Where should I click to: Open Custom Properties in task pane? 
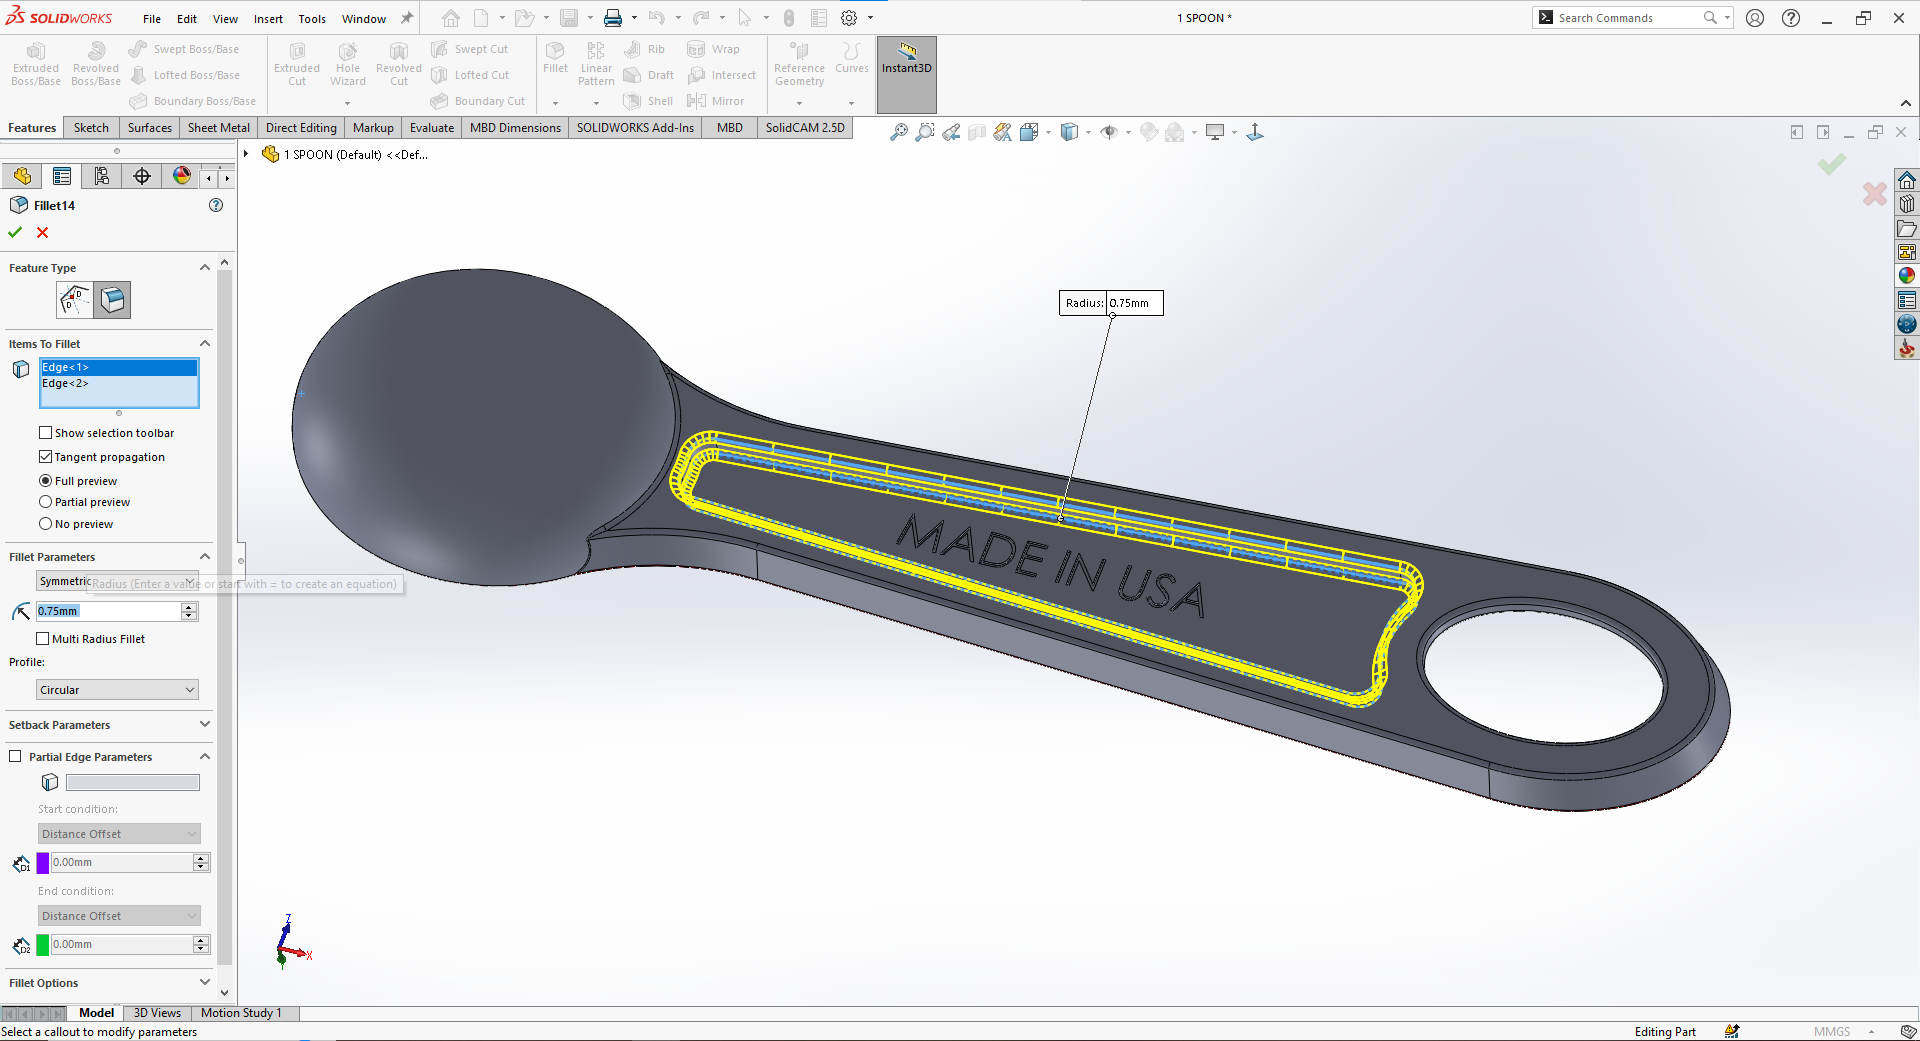click(x=1907, y=300)
